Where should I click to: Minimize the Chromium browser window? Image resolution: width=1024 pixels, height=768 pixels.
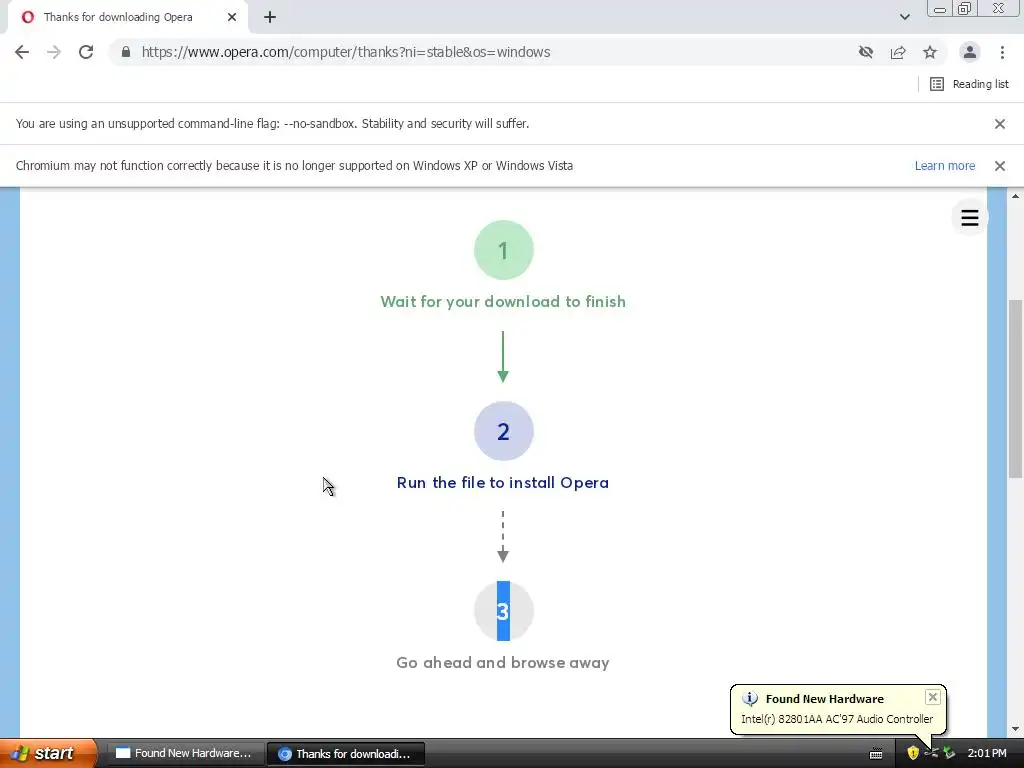click(x=940, y=8)
